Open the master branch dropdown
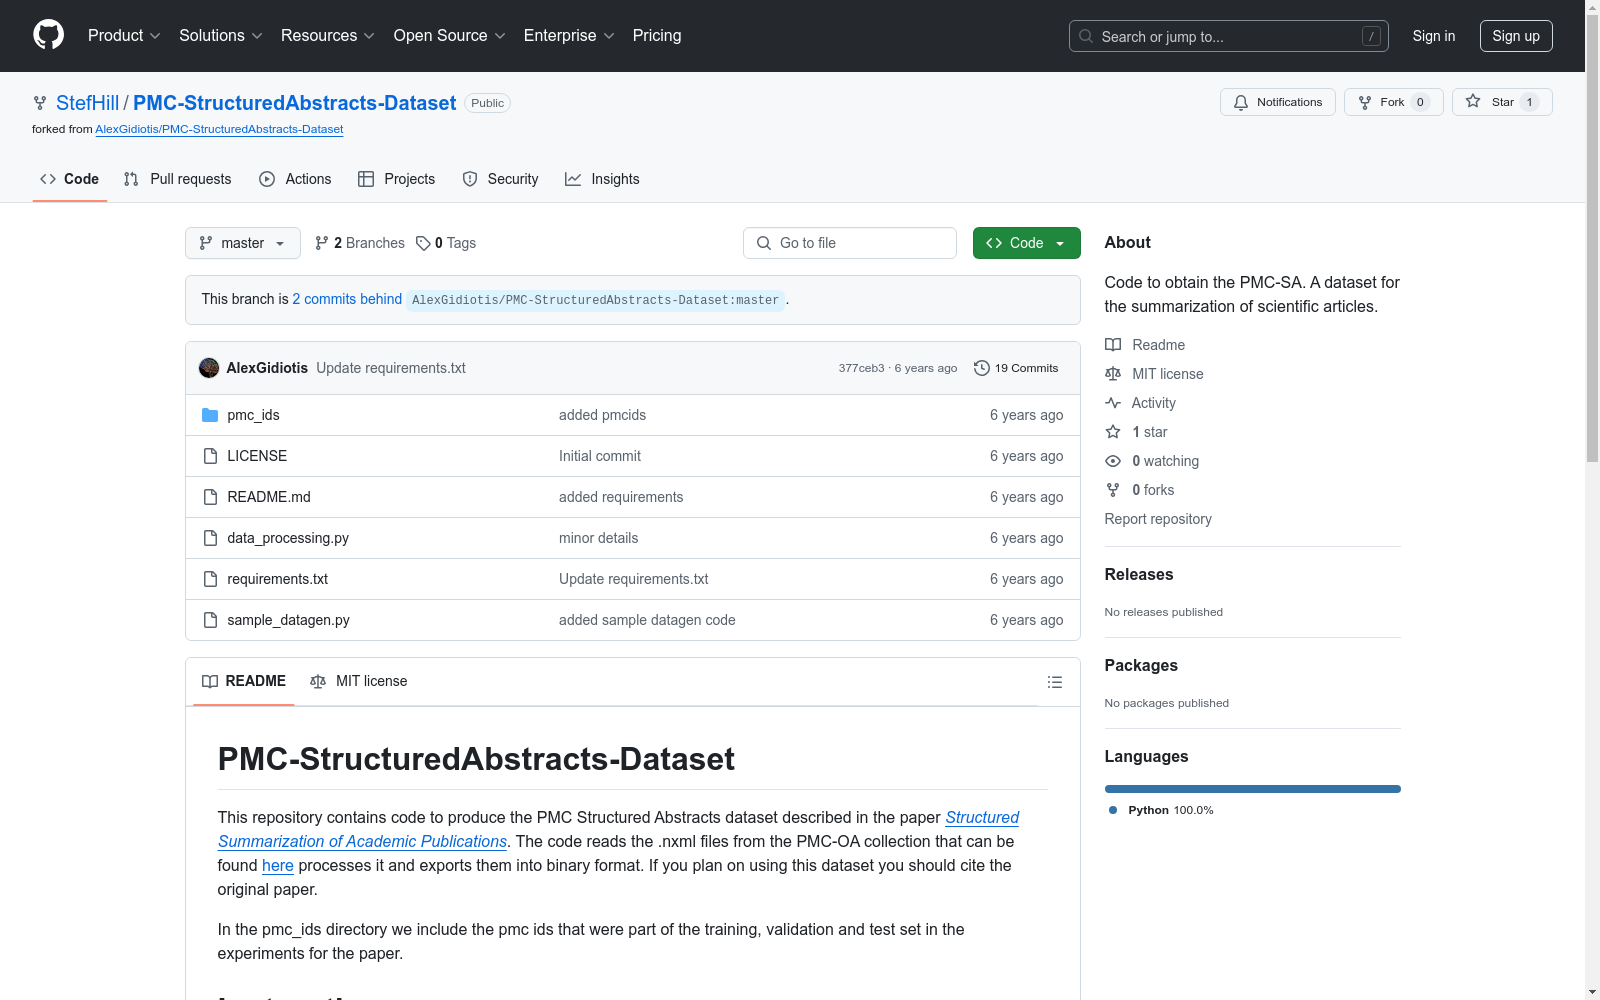 (x=243, y=243)
